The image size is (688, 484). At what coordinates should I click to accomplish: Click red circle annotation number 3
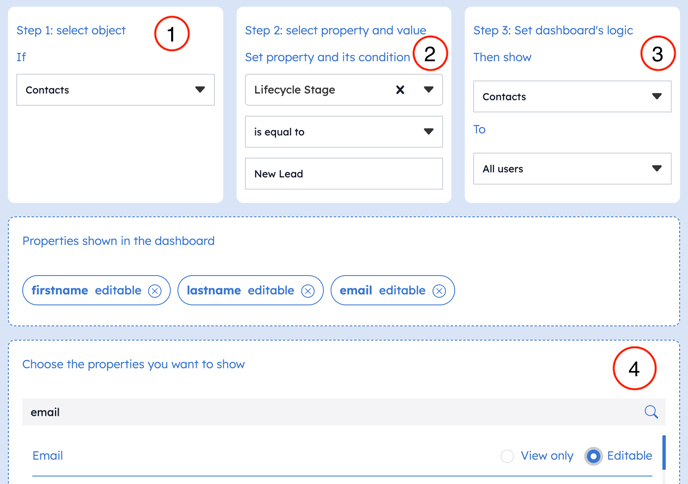click(x=657, y=54)
